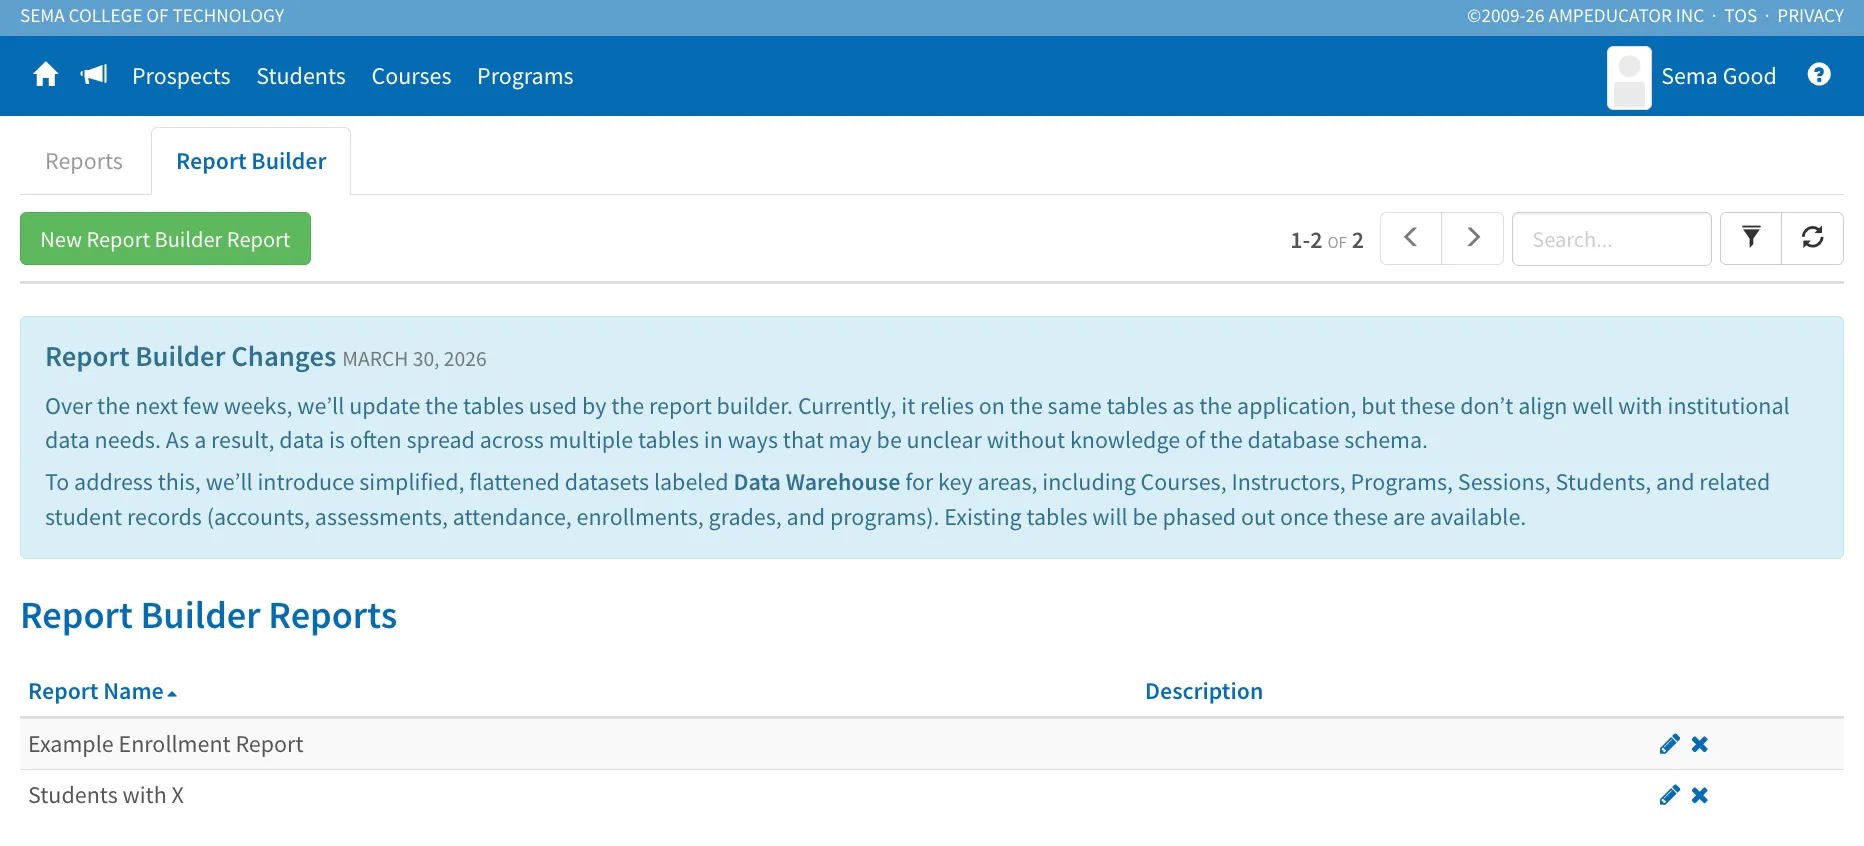The width and height of the screenshot is (1864, 846).
Task: Sort by the Report Name column
Action: [102, 691]
